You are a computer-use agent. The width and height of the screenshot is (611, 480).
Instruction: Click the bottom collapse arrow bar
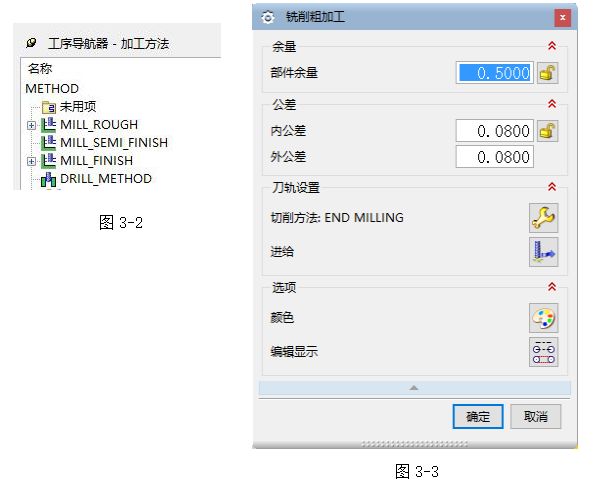[x=415, y=388]
